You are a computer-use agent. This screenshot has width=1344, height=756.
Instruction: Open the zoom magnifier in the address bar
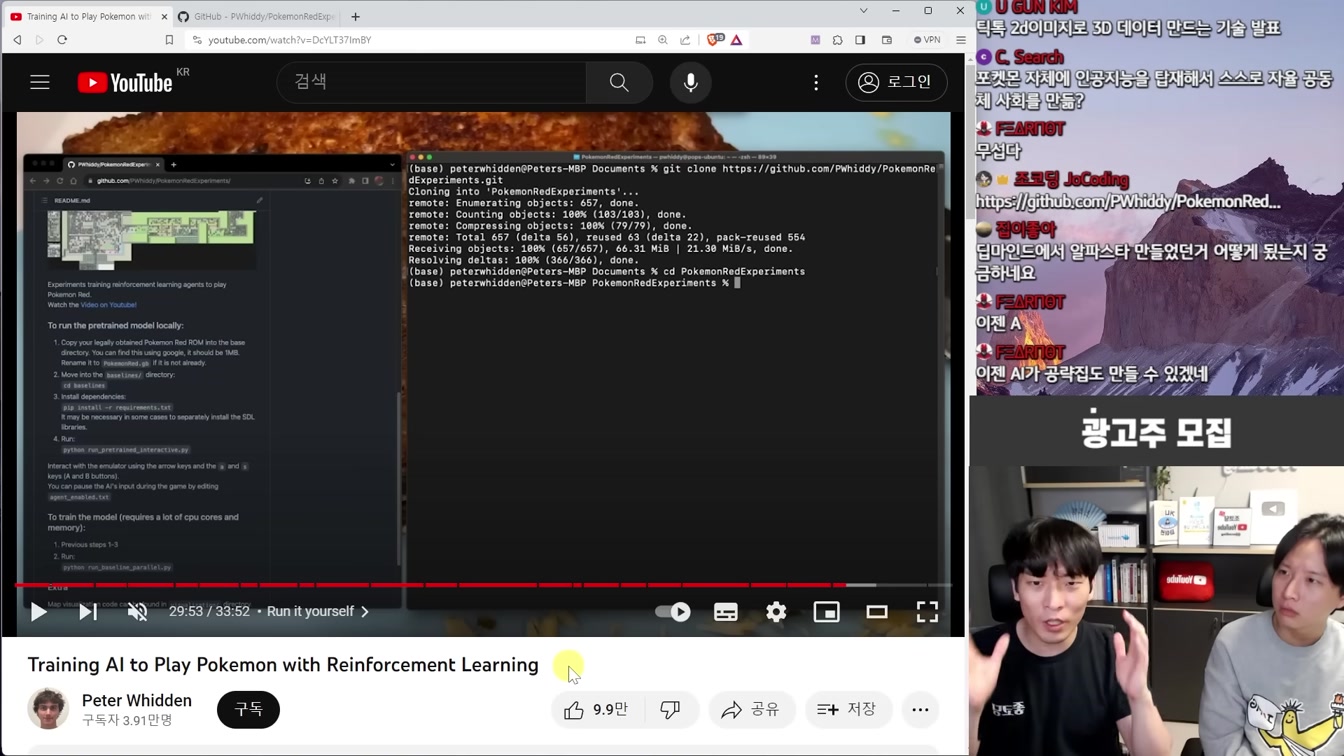(663, 40)
